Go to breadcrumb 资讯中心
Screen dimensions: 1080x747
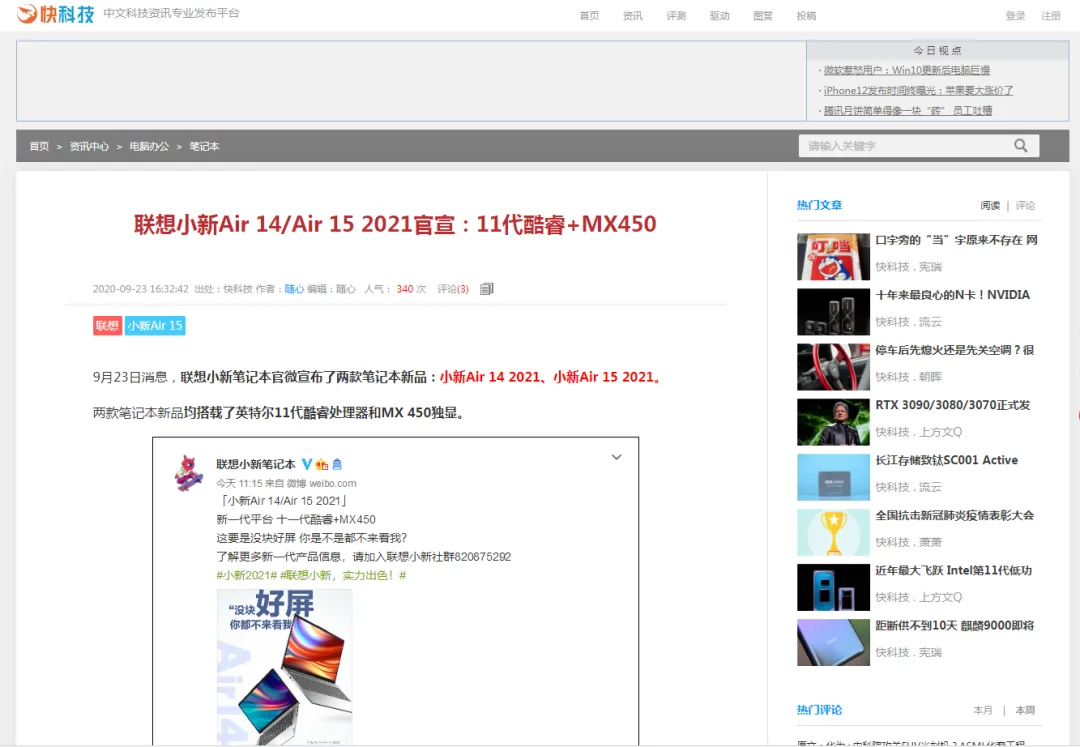tap(89, 146)
